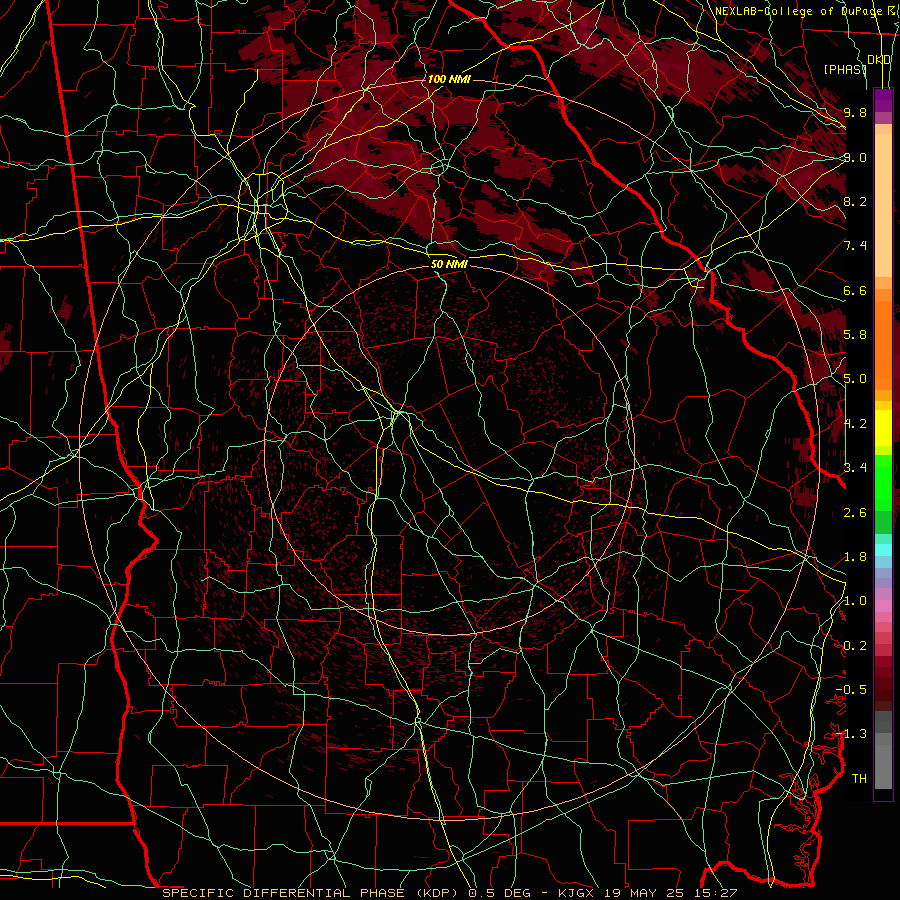This screenshot has width=900, height=900.
Task: Select the 5.0 value on the scale
Action: point(855,379)
